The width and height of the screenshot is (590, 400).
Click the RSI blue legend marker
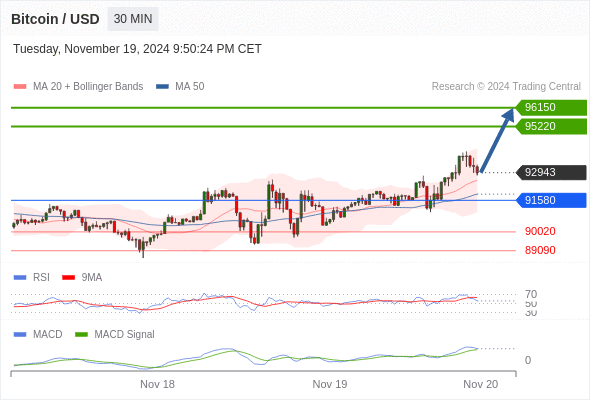pos(20,278)
